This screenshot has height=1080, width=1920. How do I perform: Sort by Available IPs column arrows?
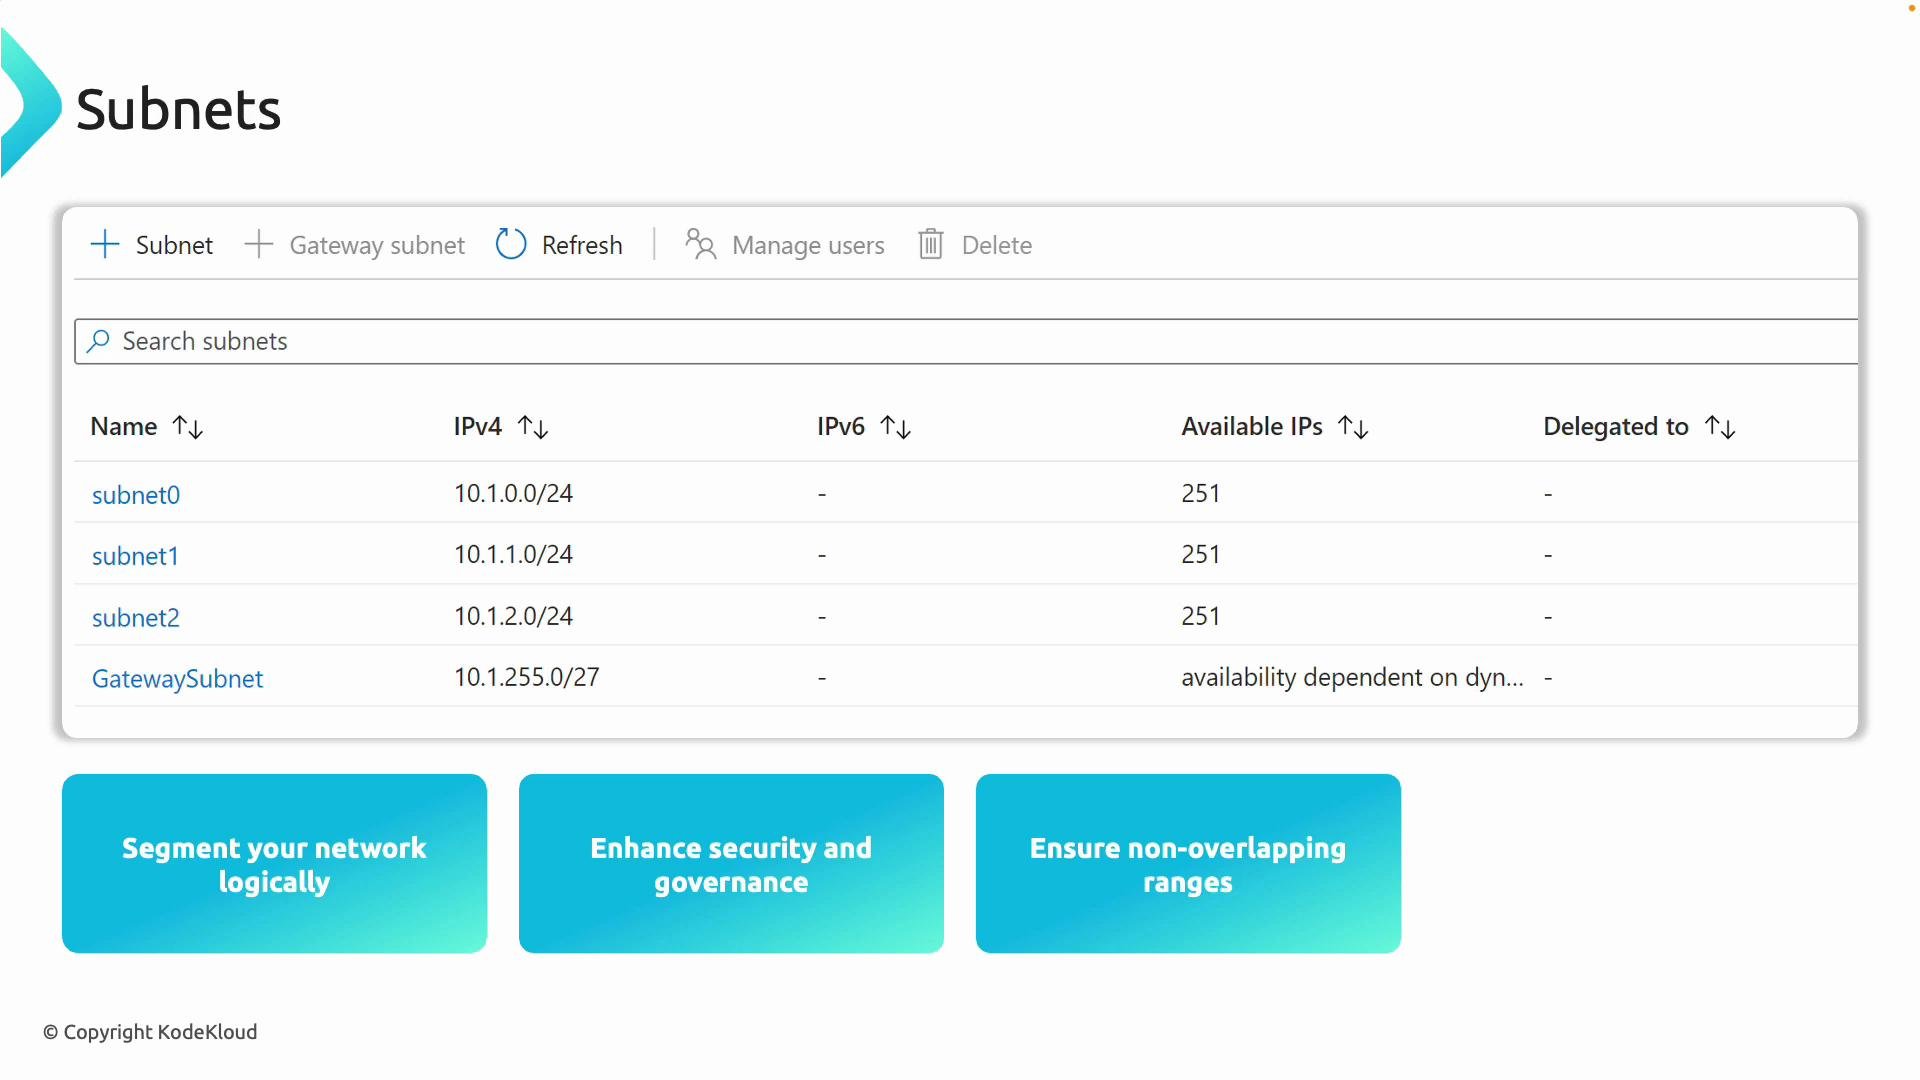(x=1353, y=427)
